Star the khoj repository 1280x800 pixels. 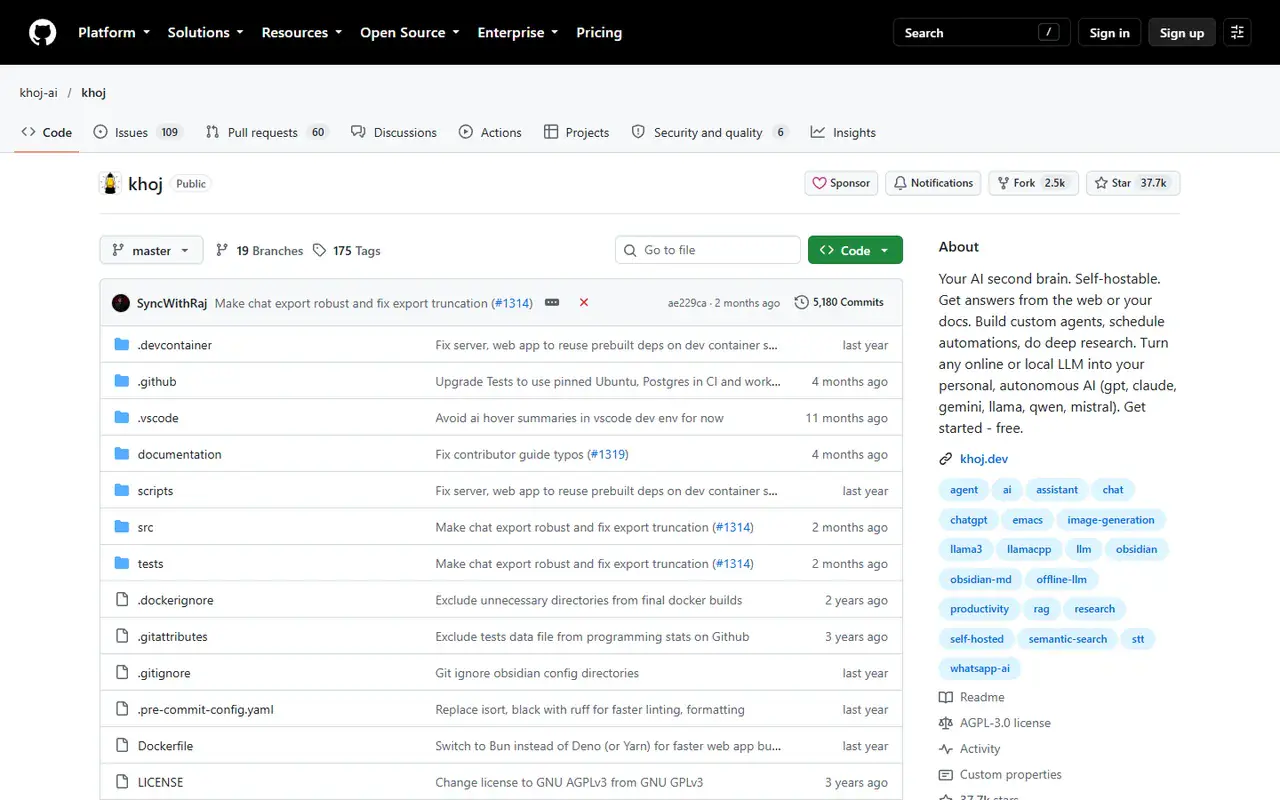point(1133,183)
